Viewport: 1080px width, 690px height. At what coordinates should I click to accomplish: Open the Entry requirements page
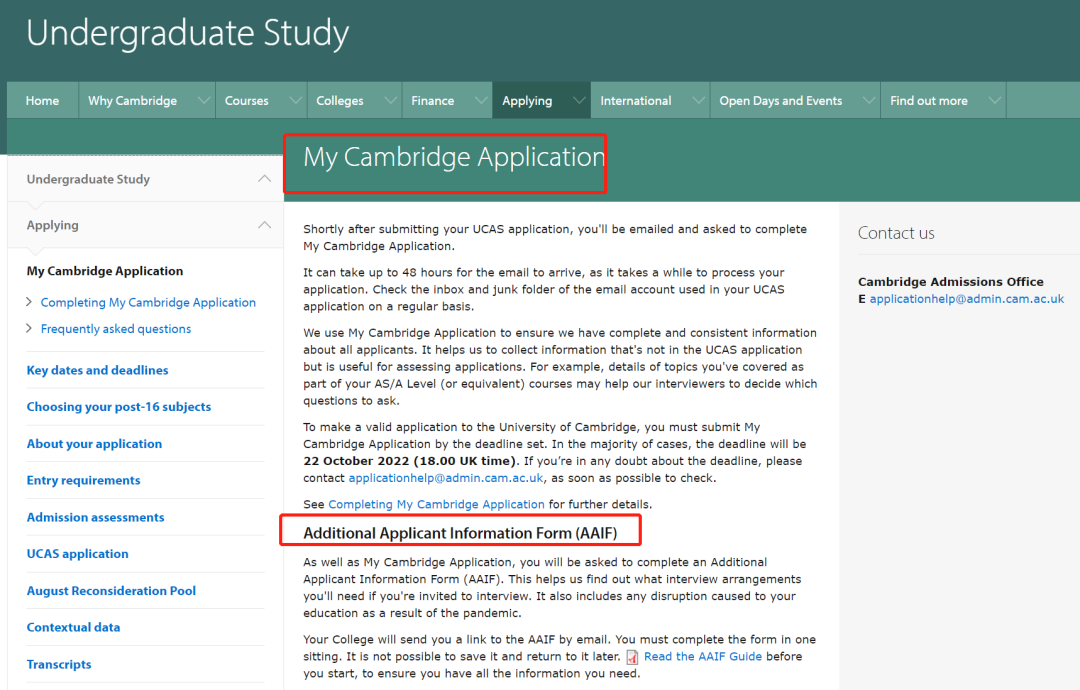pos(83,480)
